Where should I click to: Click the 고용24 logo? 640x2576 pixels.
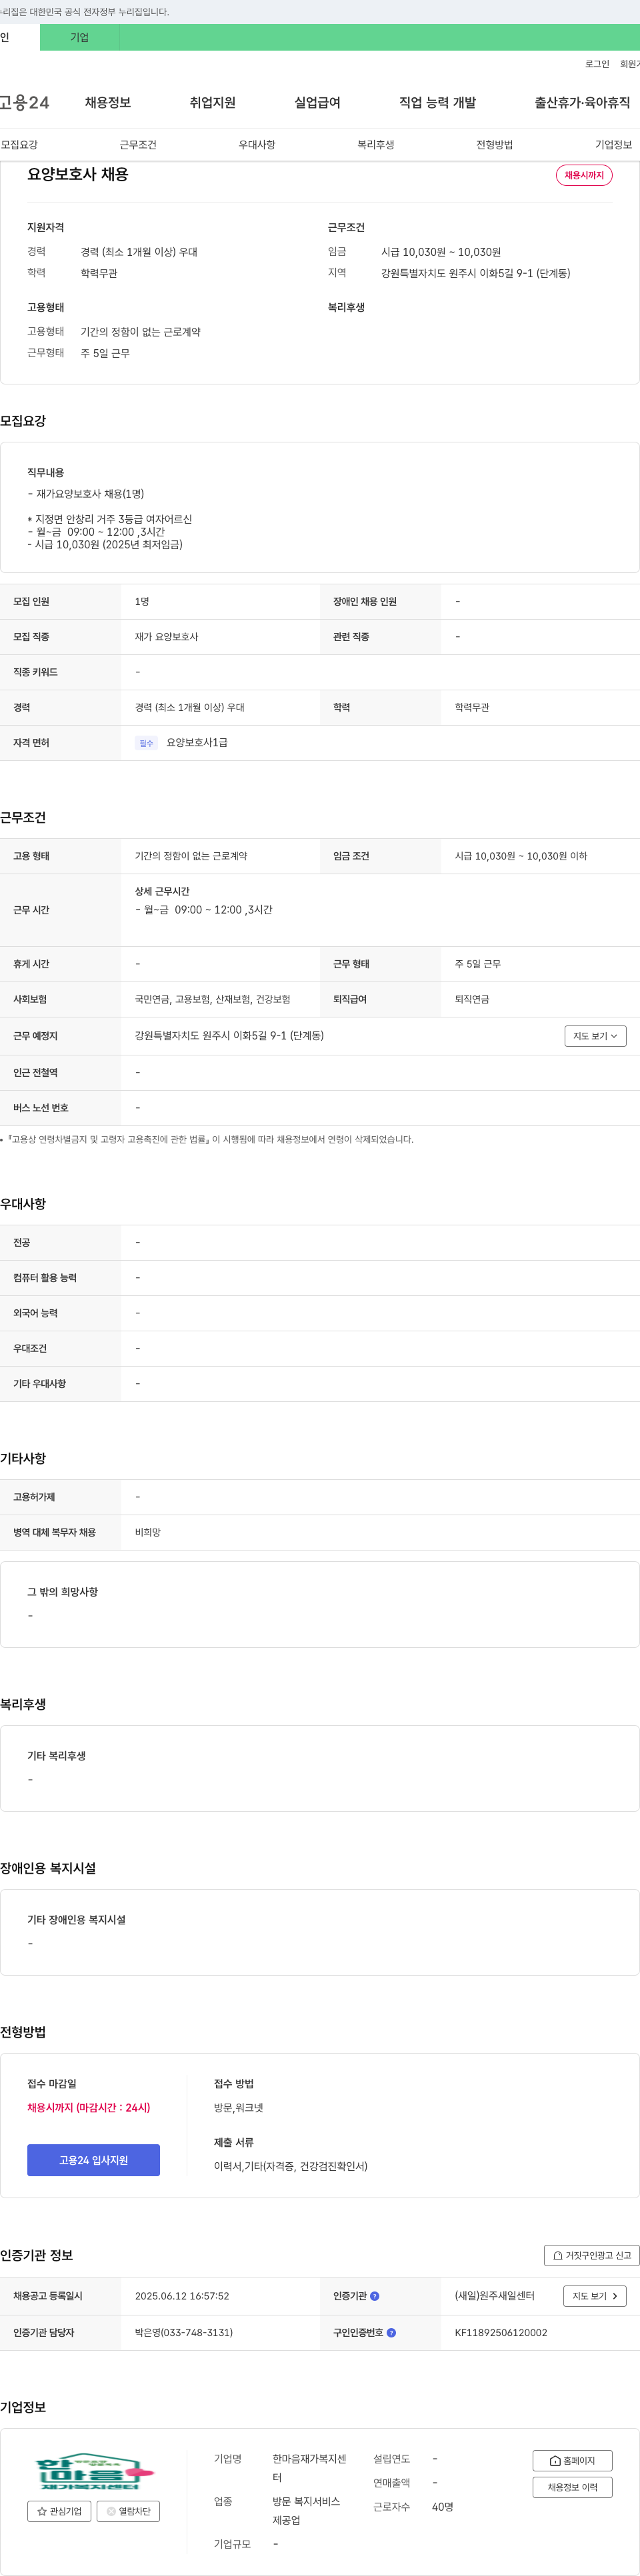click(24, 102)
